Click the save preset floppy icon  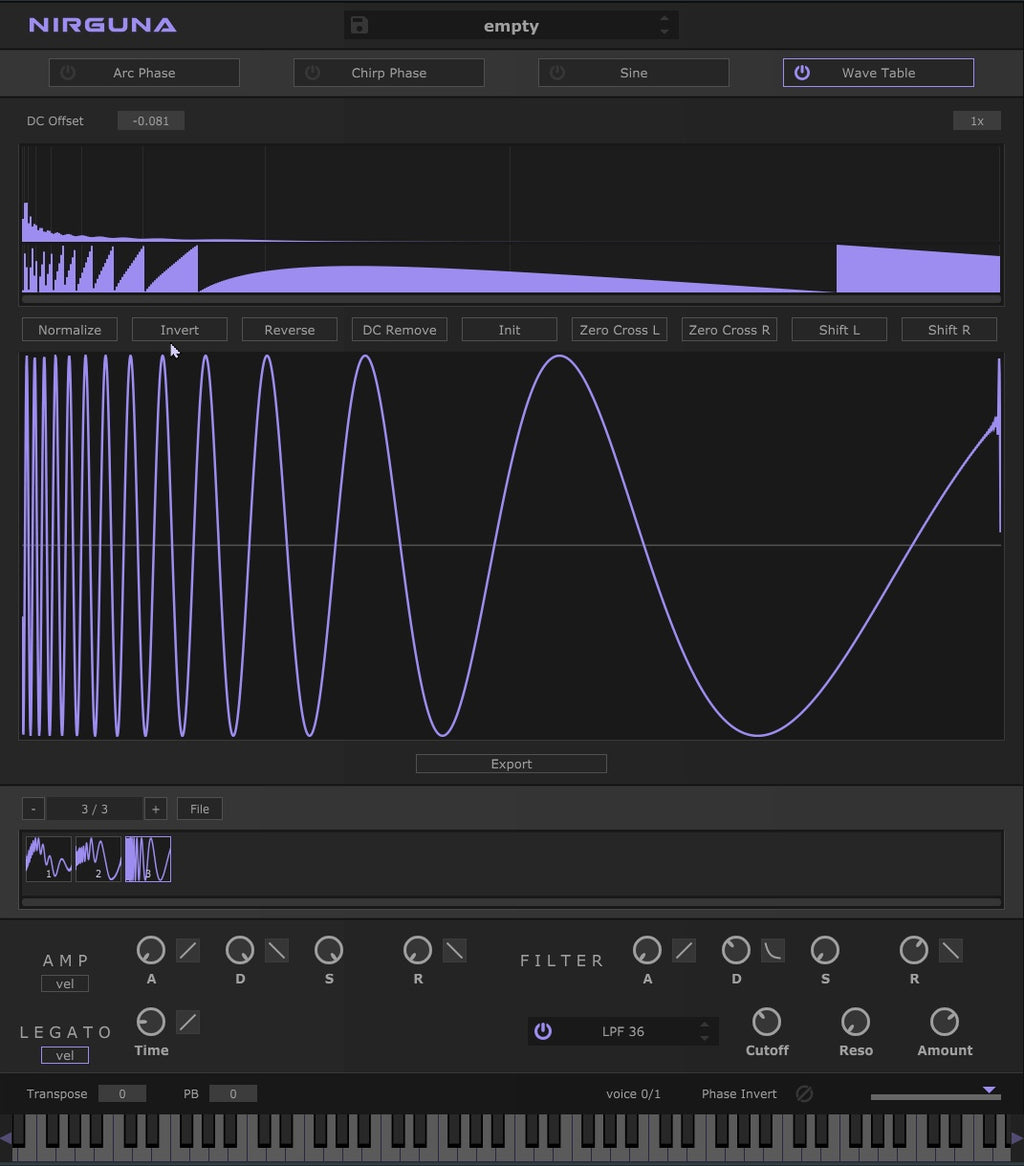coord(359,26)
